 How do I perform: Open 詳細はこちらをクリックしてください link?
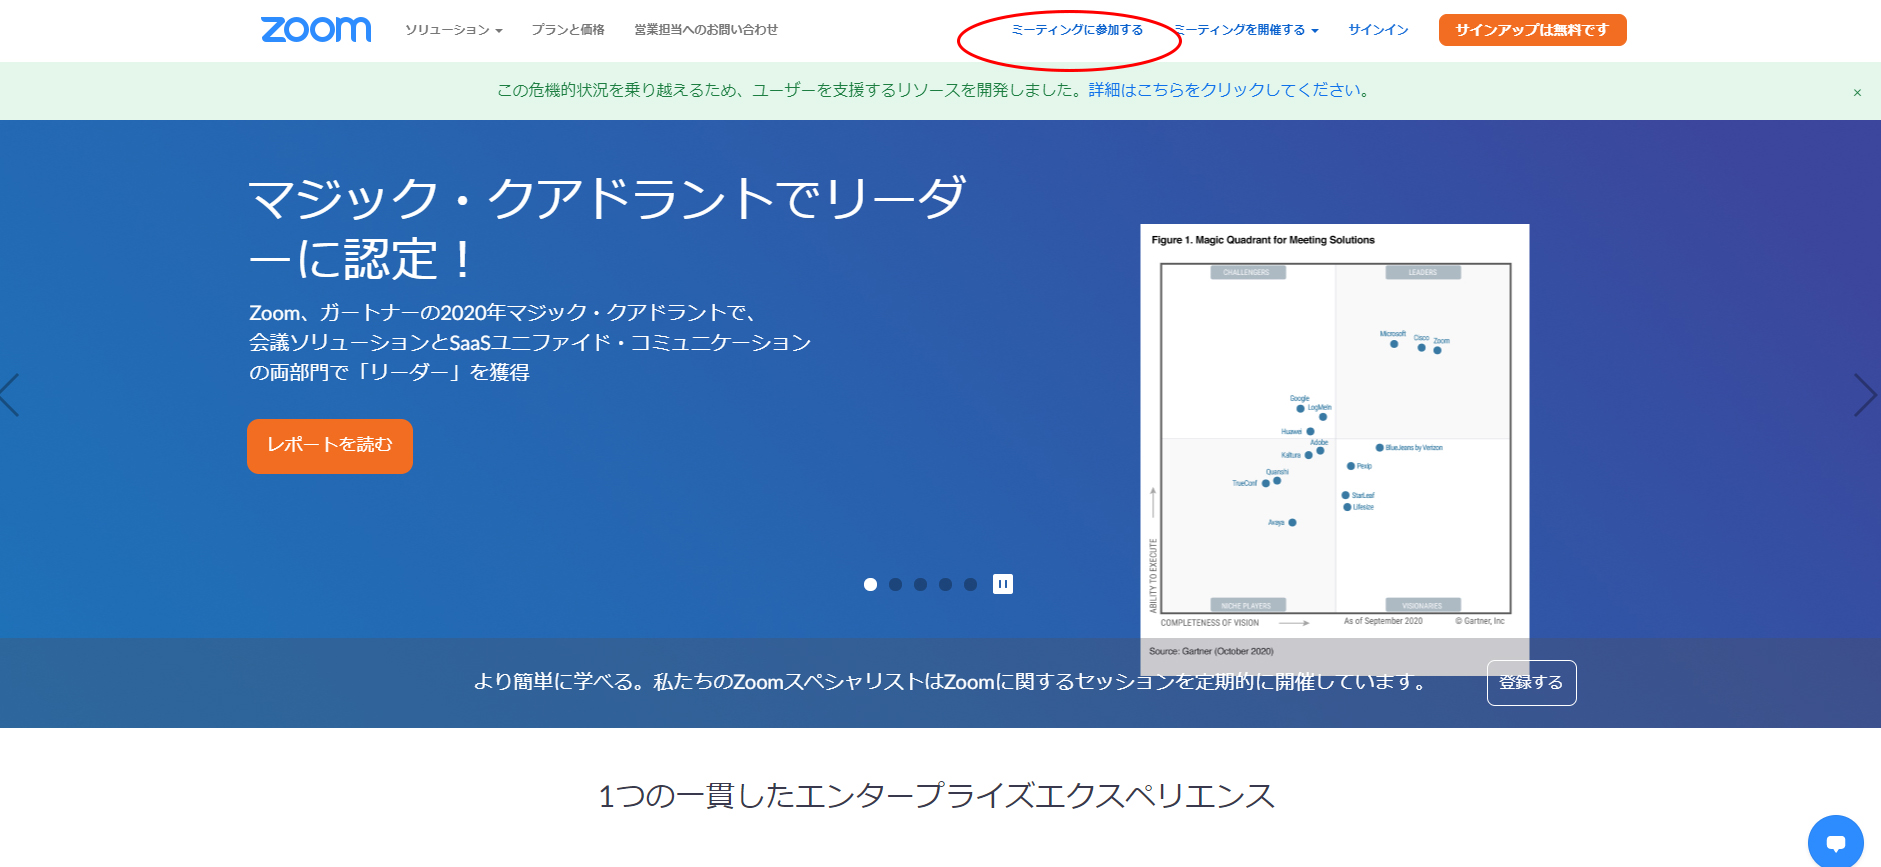pos(1229,90)
